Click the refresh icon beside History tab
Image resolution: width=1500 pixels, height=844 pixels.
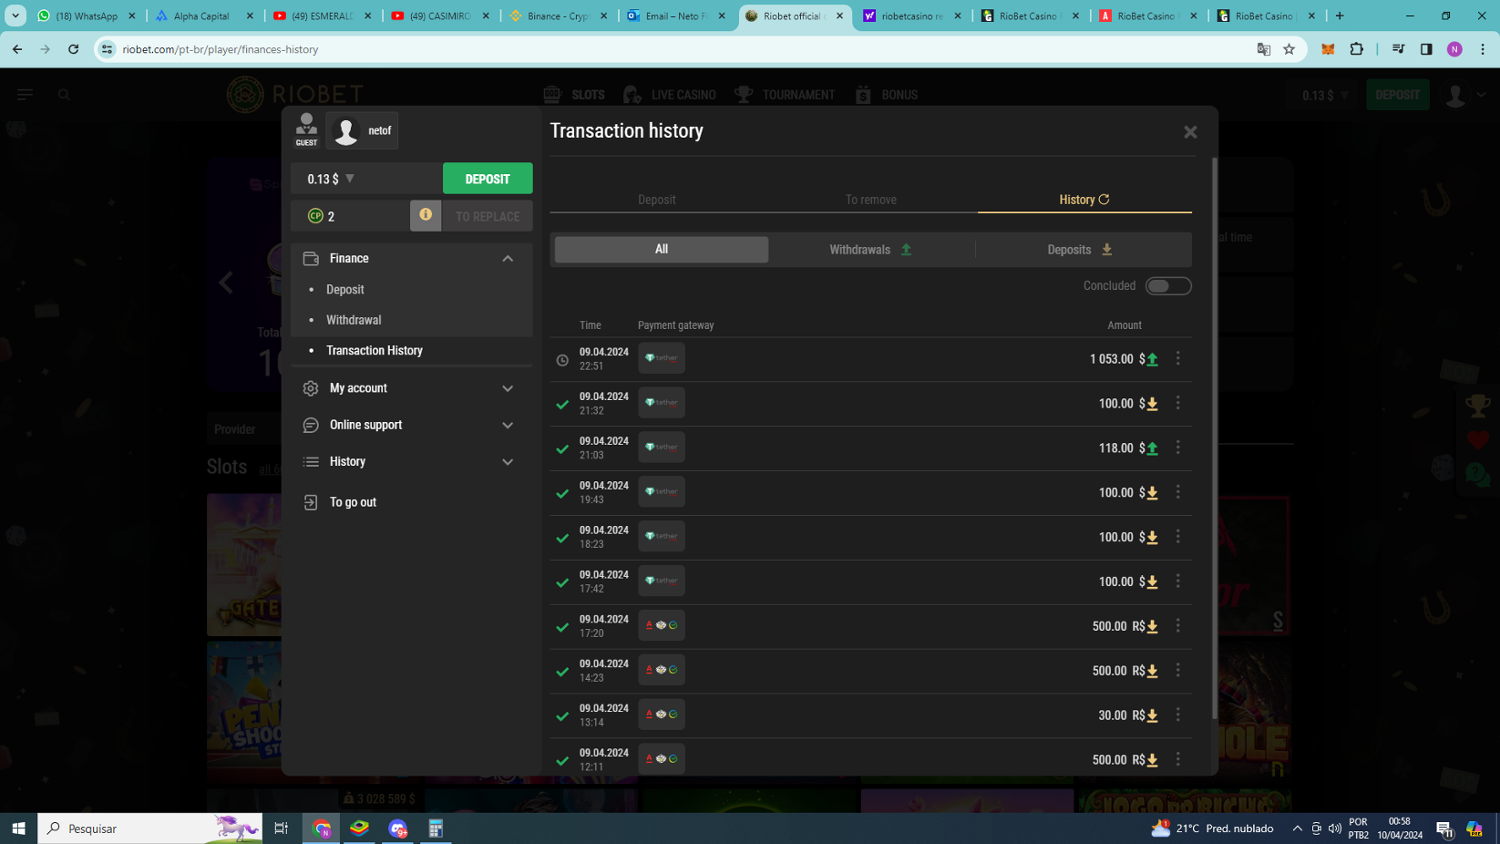(1104, 199)
